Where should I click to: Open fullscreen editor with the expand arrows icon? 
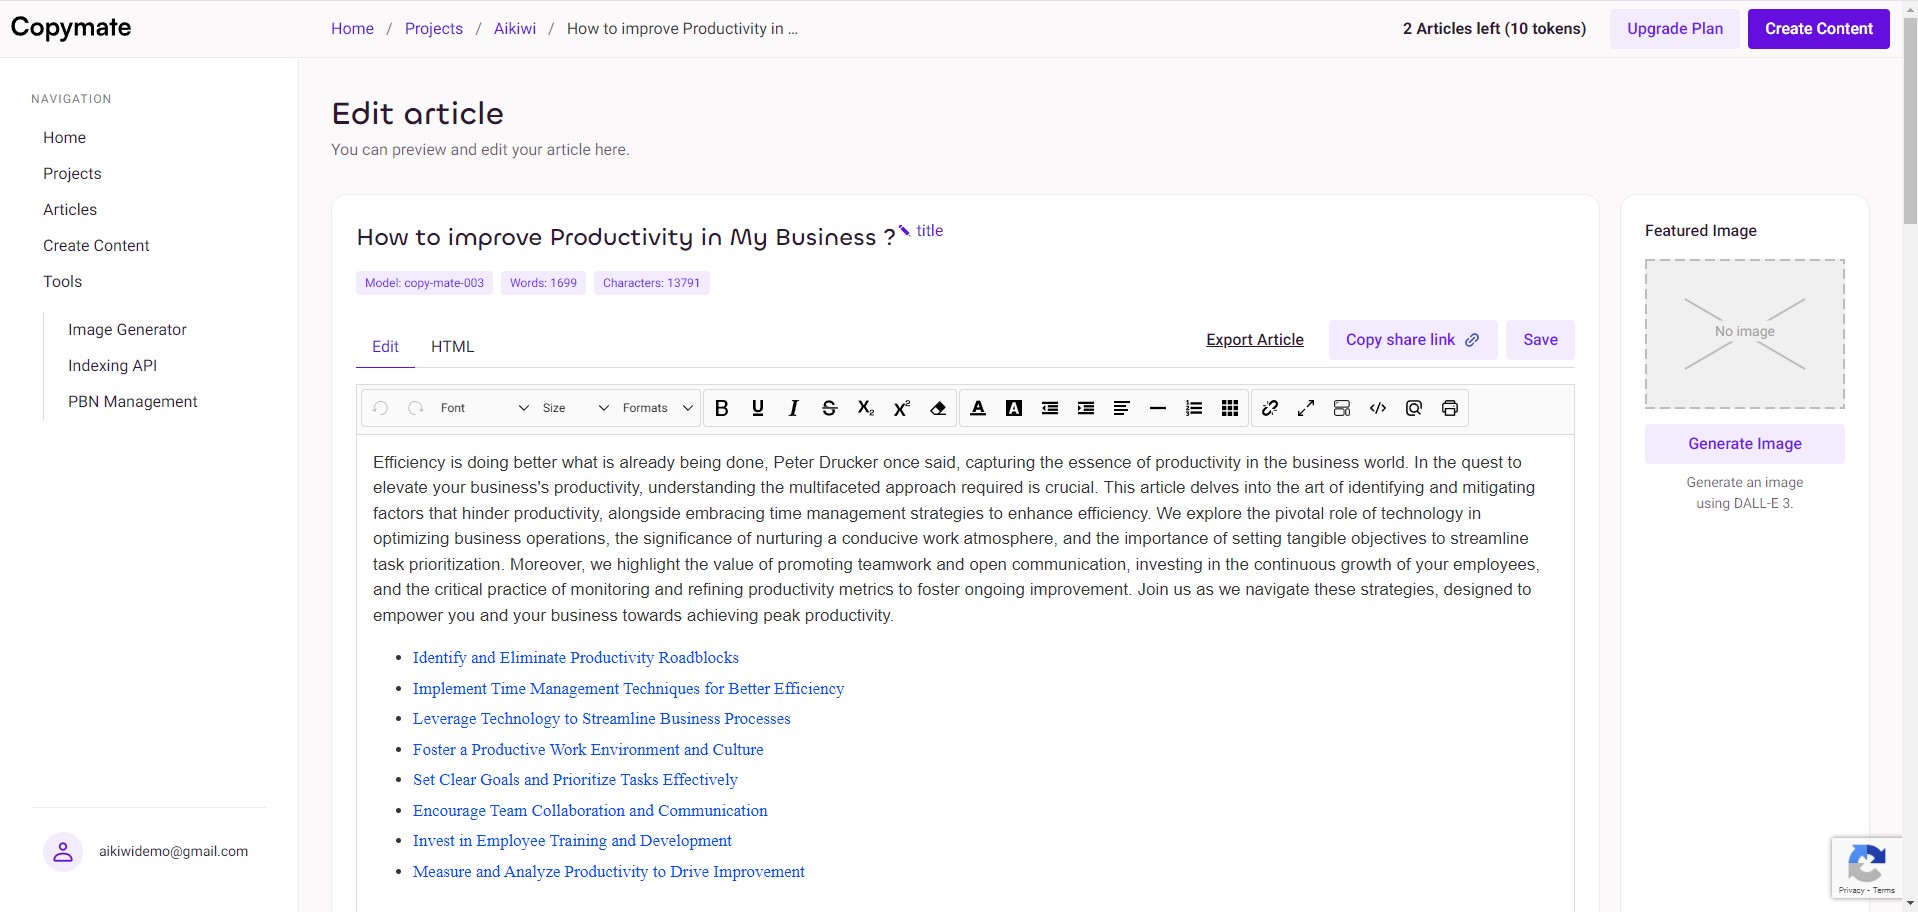[1306, 408]
